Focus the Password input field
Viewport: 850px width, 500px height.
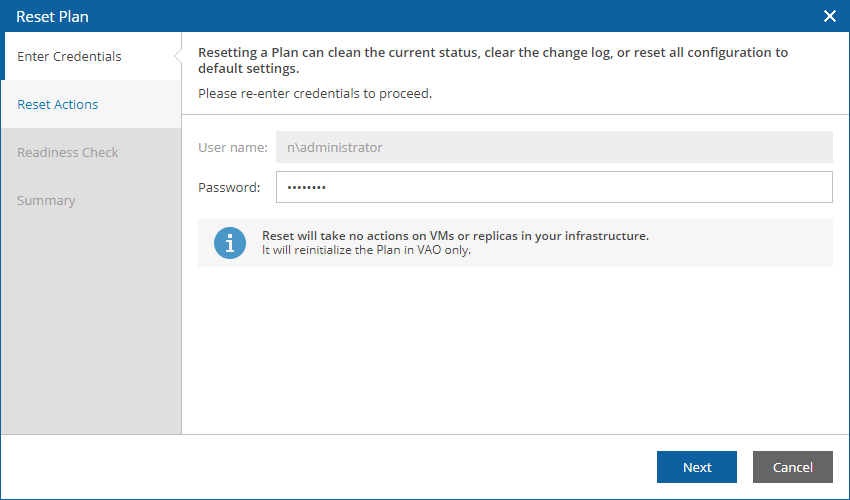554,187
